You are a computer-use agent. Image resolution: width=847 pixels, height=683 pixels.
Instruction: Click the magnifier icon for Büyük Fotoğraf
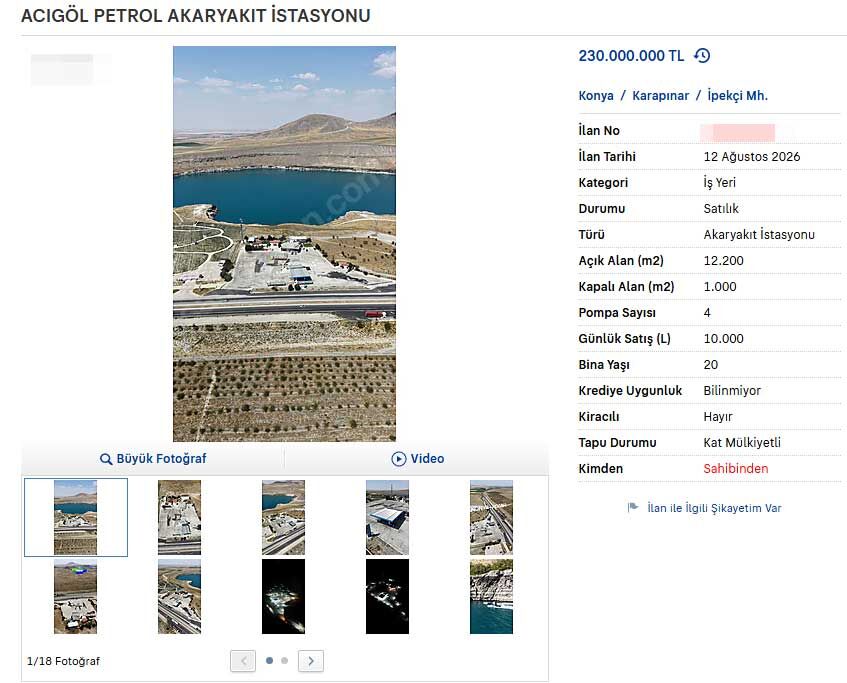coord(106,459)
